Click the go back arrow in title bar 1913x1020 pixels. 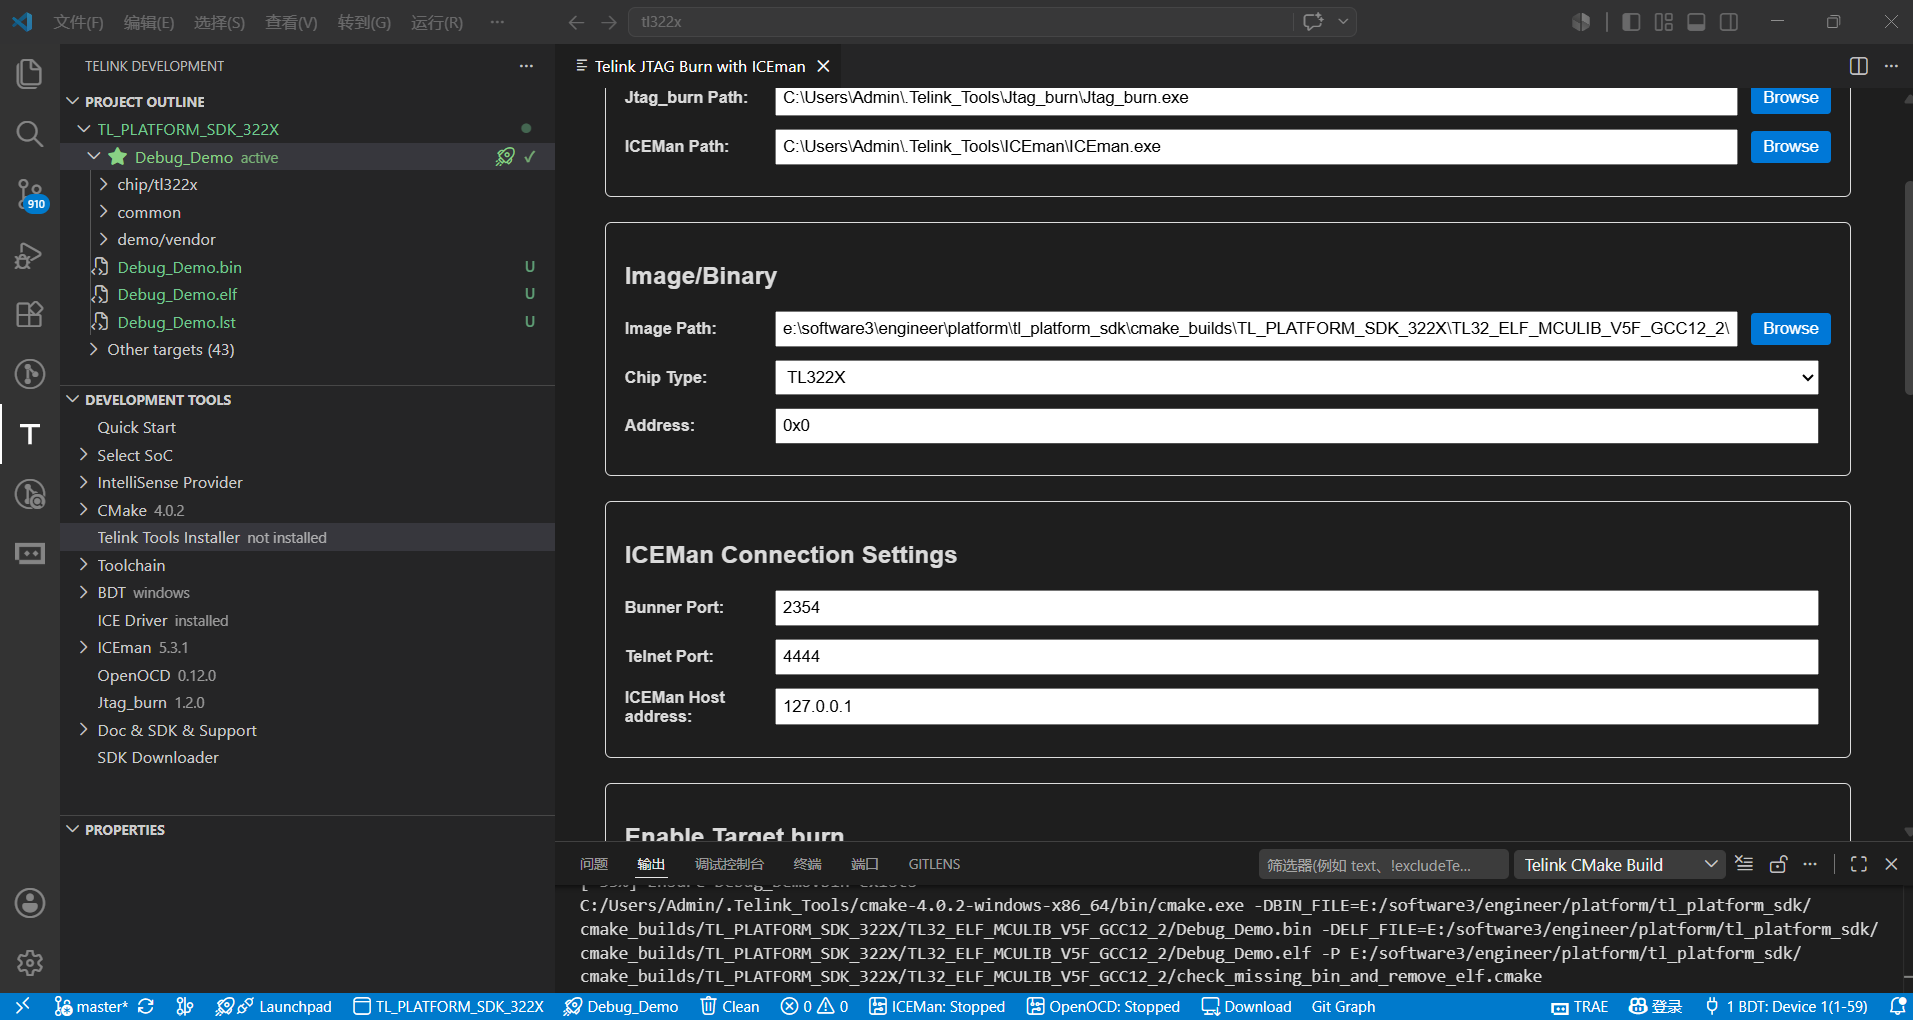pyautogui.click(x=576, y=22)
